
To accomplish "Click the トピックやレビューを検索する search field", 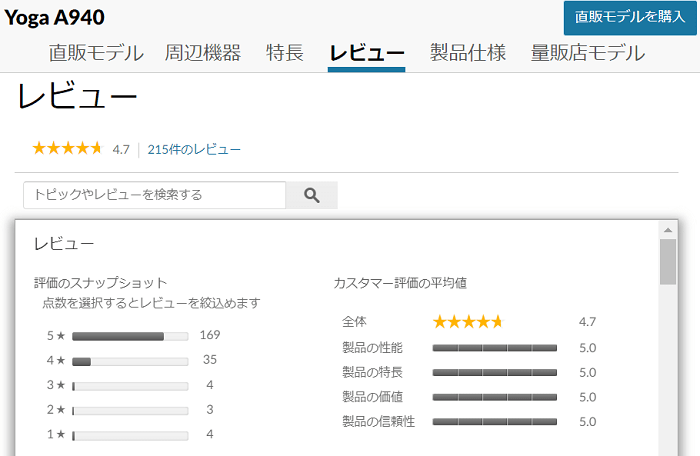I will [x=154, y=195].
